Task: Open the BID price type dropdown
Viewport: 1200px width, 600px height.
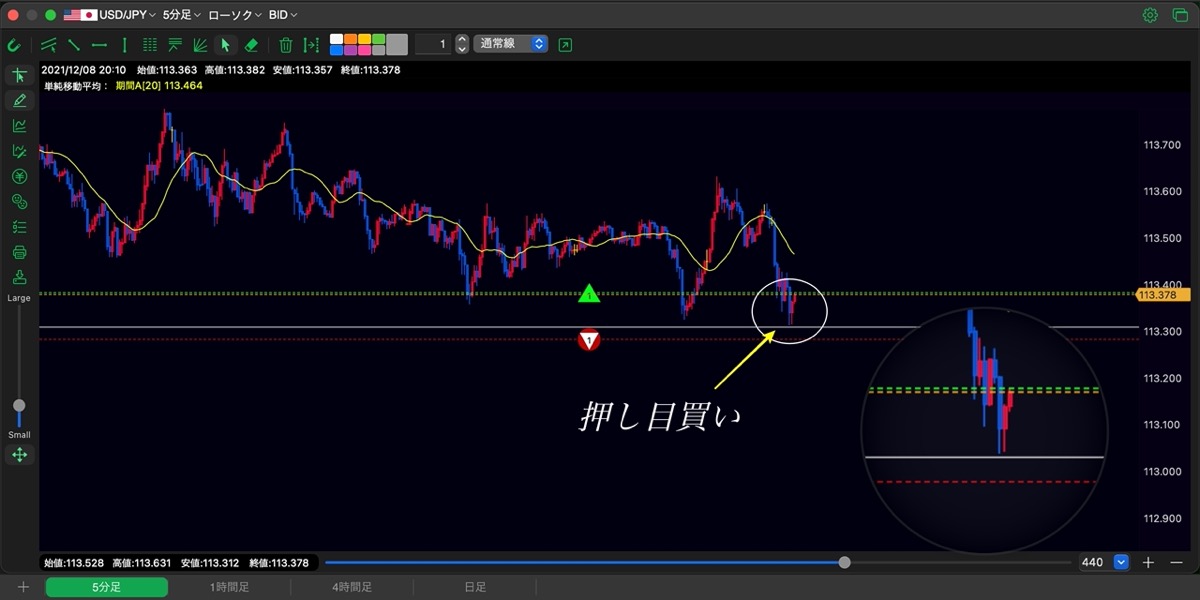Action: coord(283,15)
